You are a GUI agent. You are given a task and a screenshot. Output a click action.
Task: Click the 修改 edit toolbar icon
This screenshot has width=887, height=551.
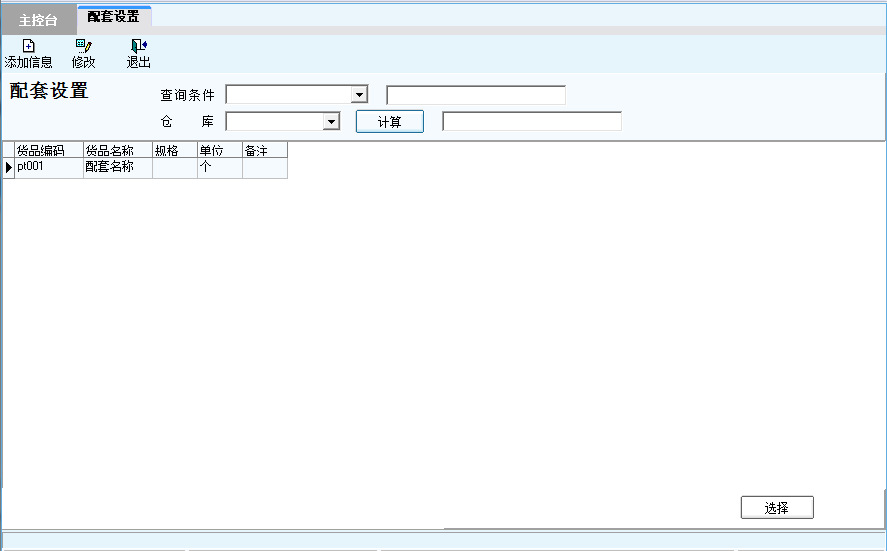(84, 54)
